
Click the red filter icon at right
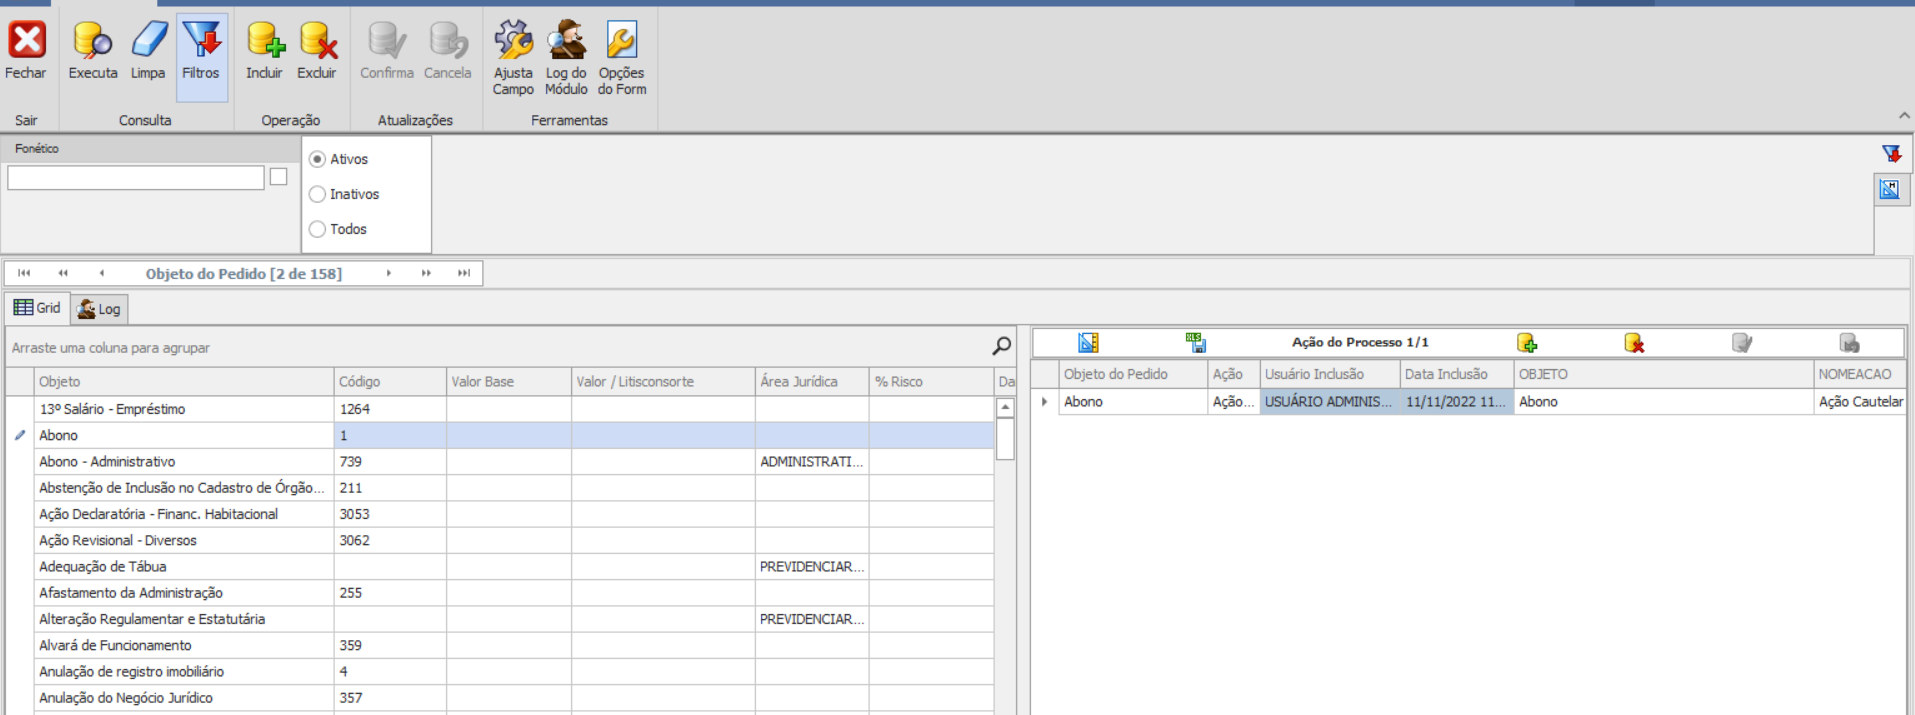[x=1891, y=153]
